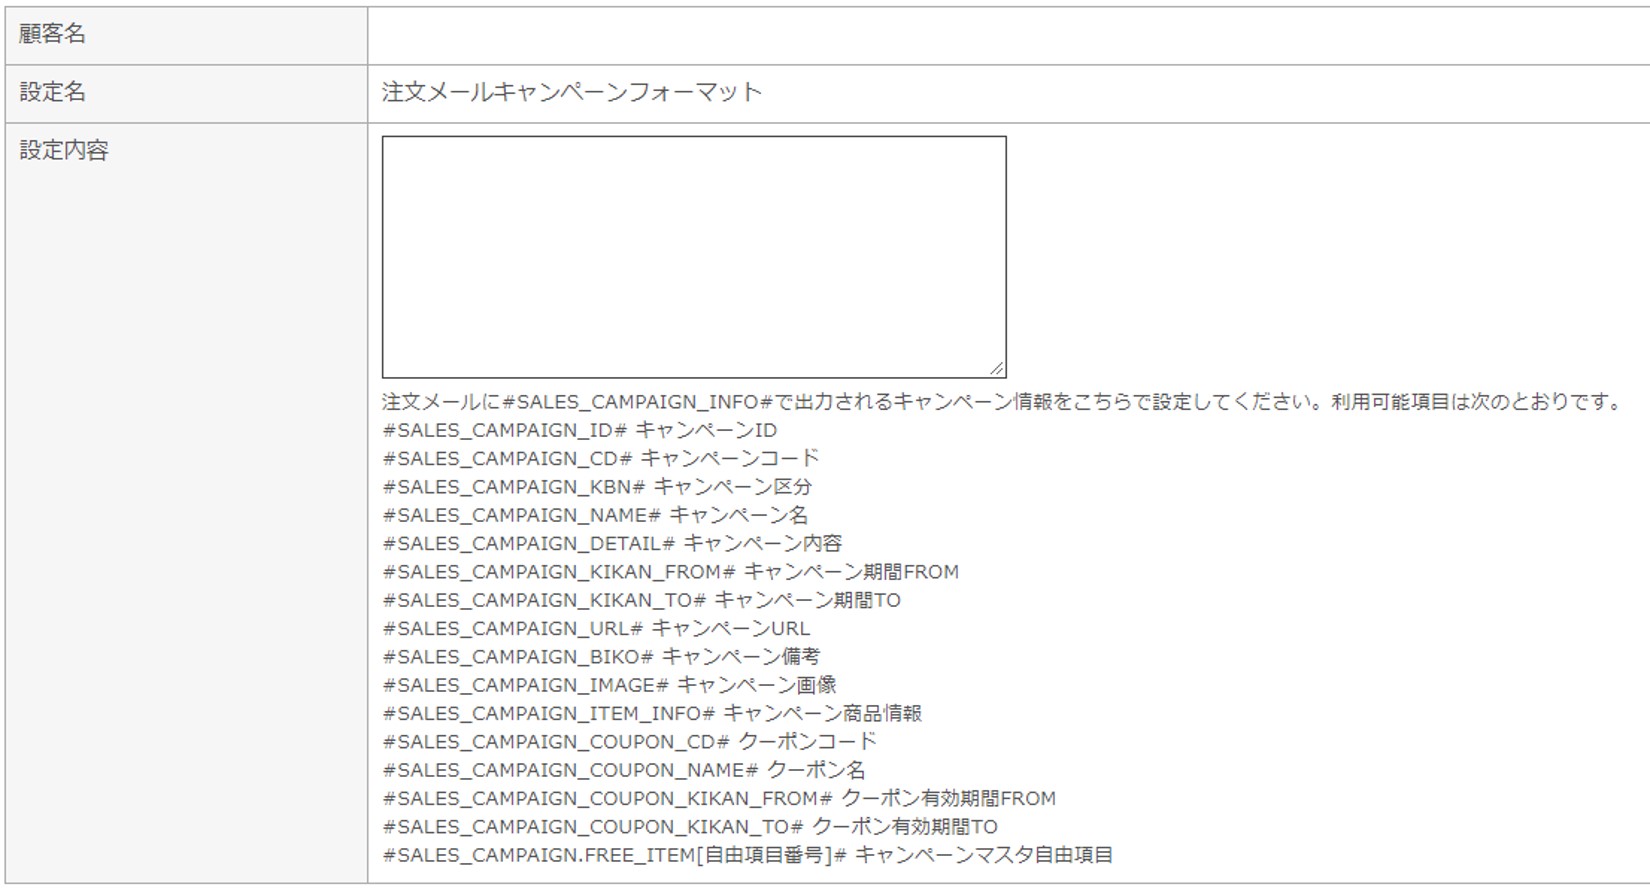Click the 注文メールキャンペーンフォーマット value text
This screenshot has height=893, width=1650.
tap(572, 92)
